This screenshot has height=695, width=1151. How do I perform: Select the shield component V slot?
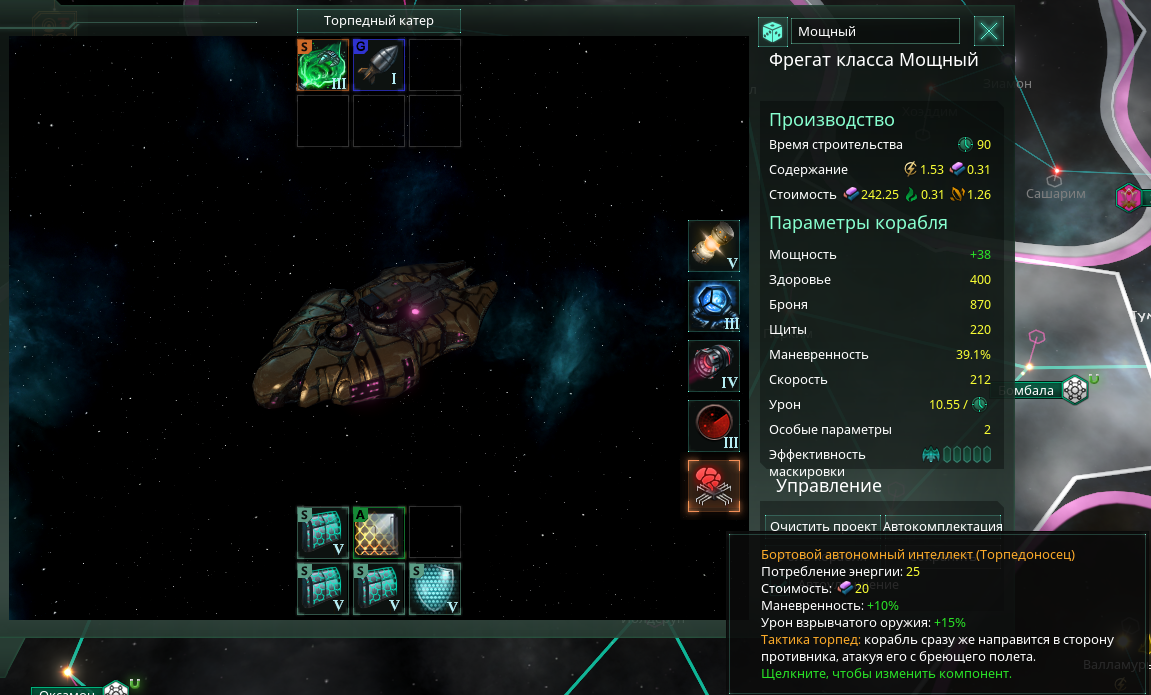click(x=435, y=589)
